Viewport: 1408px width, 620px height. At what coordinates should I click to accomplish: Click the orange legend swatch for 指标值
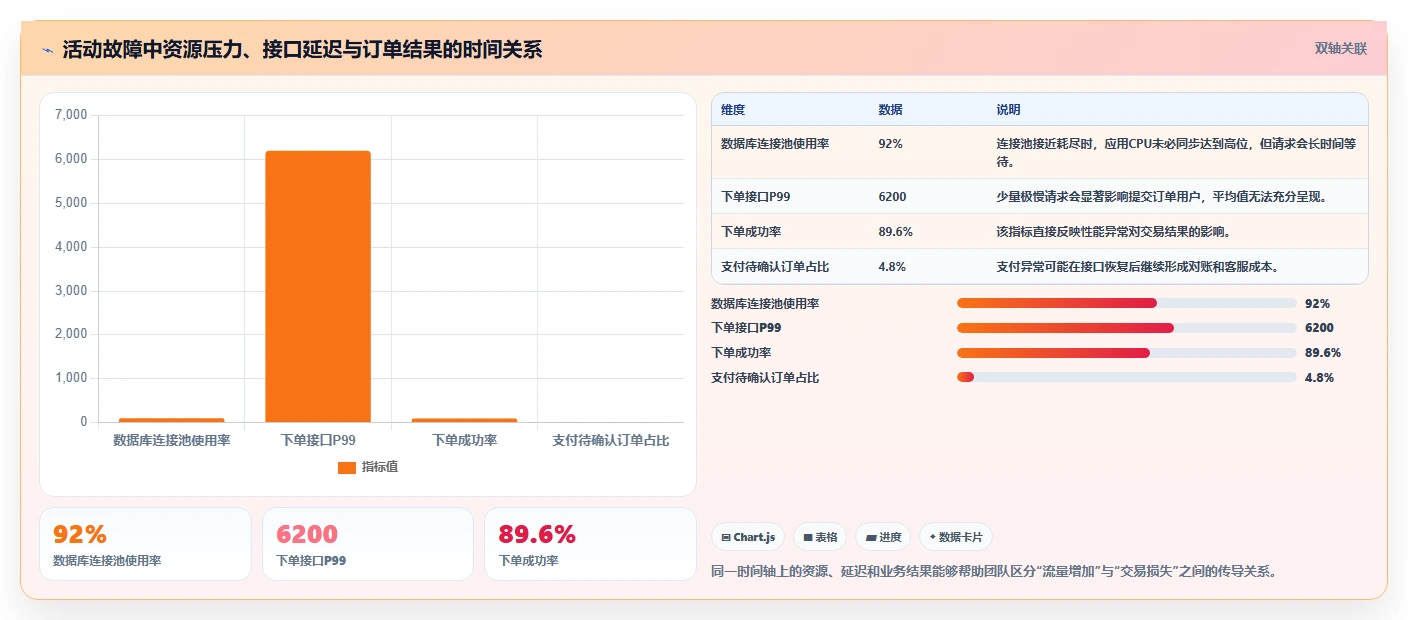coord(346,468)
